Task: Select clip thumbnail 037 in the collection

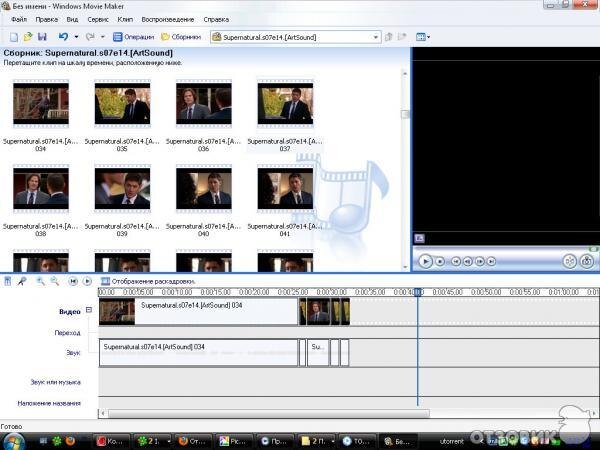Action: pyautogui.click(x=285, y=104)
